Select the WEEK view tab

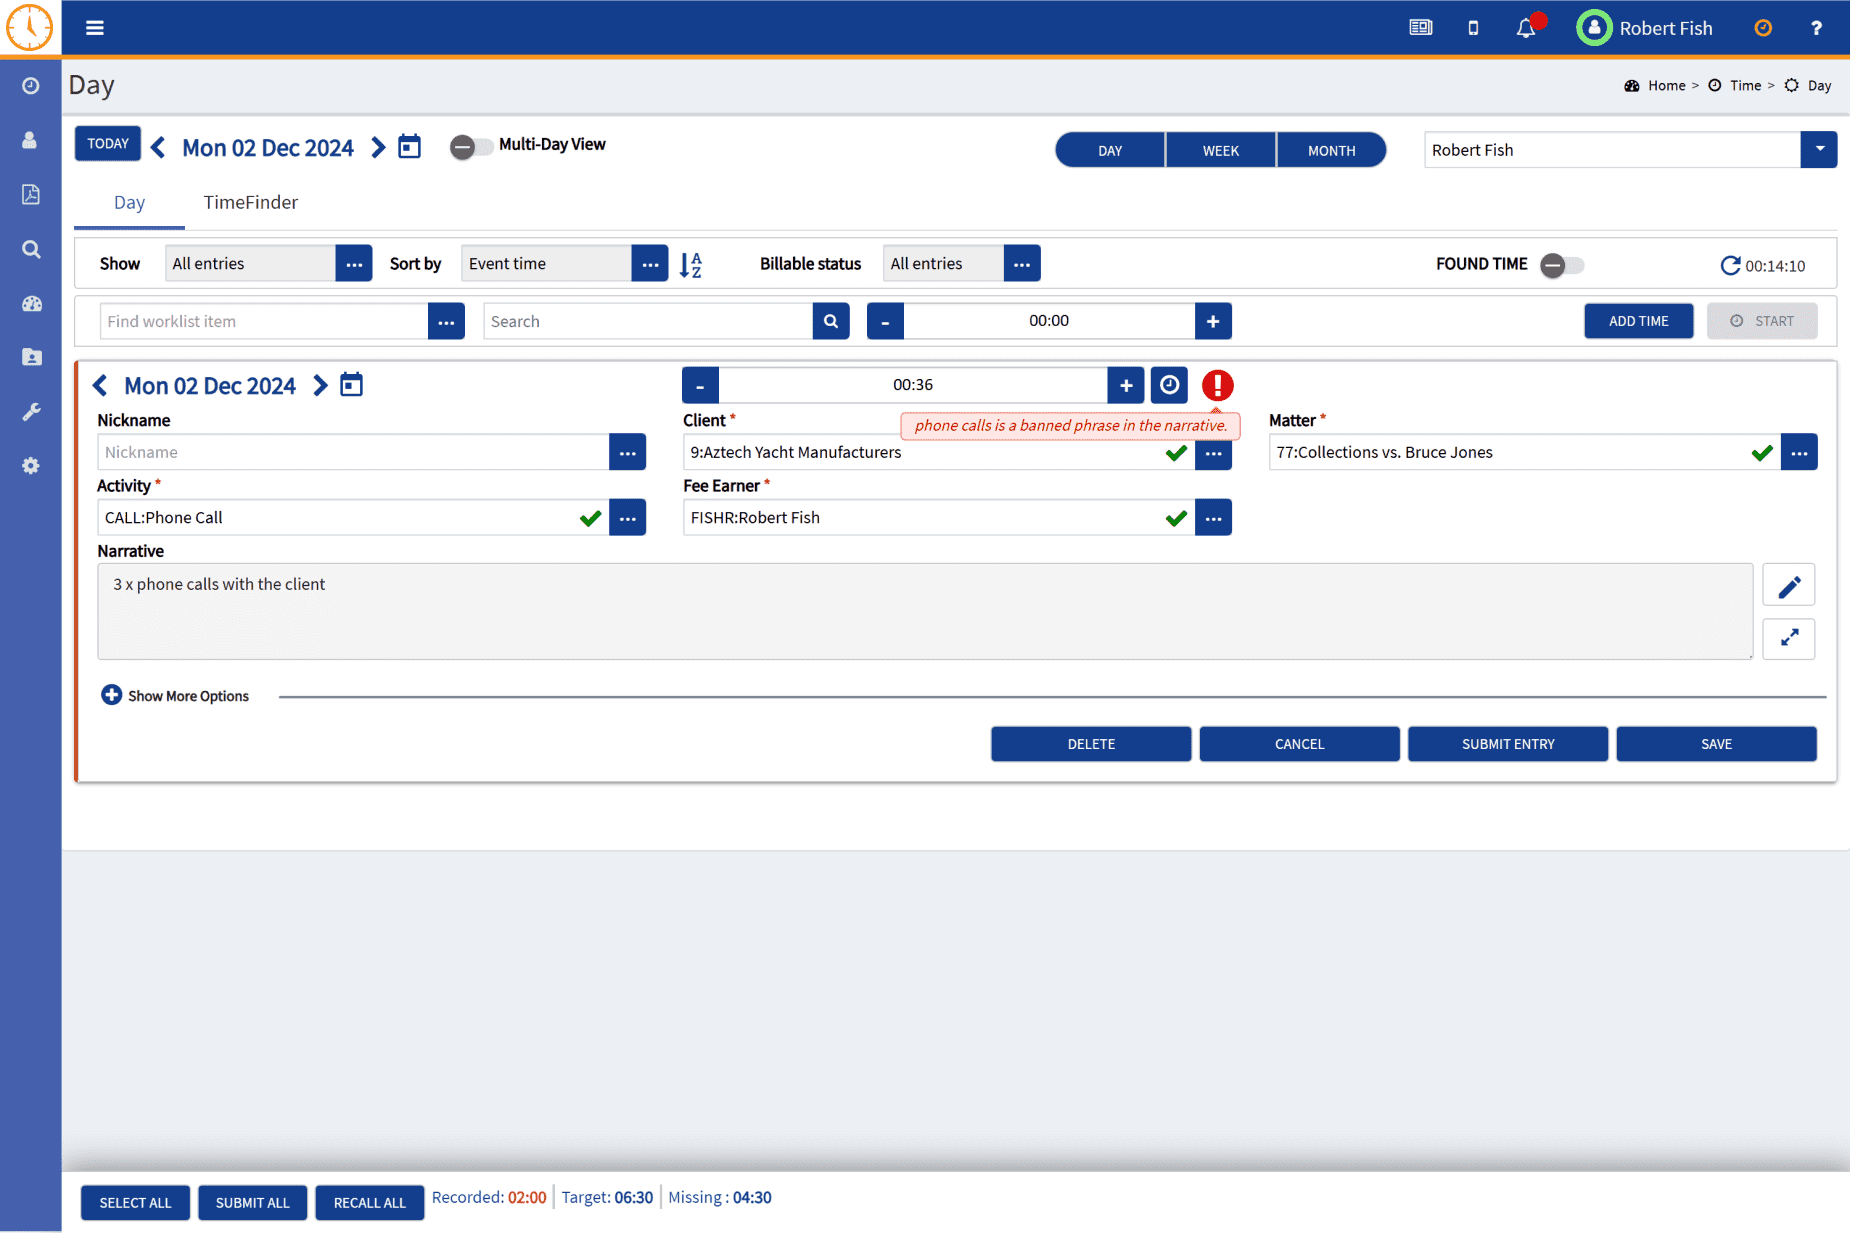(1220, 151)
